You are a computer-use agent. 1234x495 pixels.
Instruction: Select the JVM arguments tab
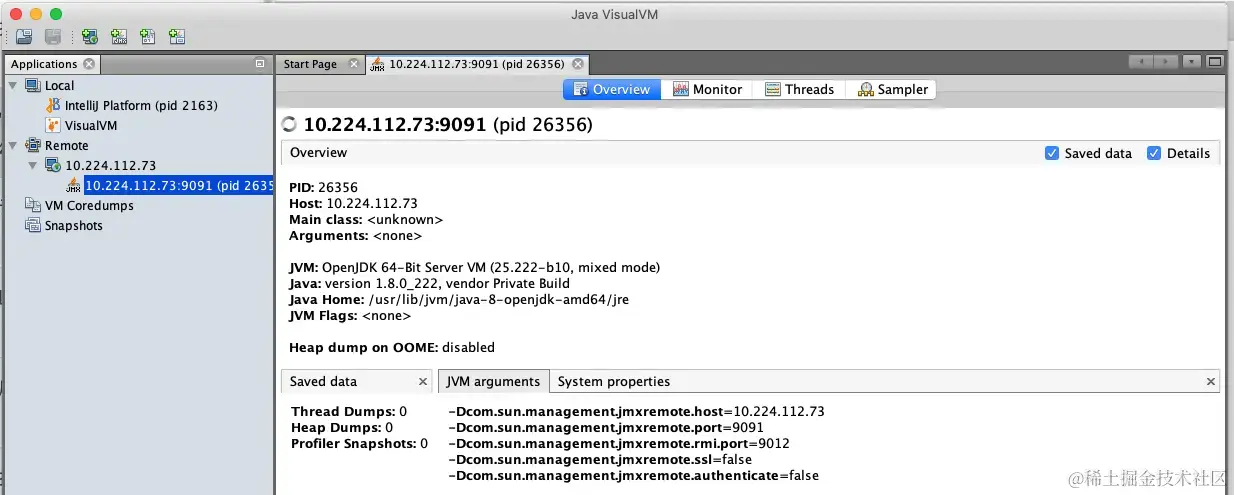pyautogui.click(x=494, y=381)
